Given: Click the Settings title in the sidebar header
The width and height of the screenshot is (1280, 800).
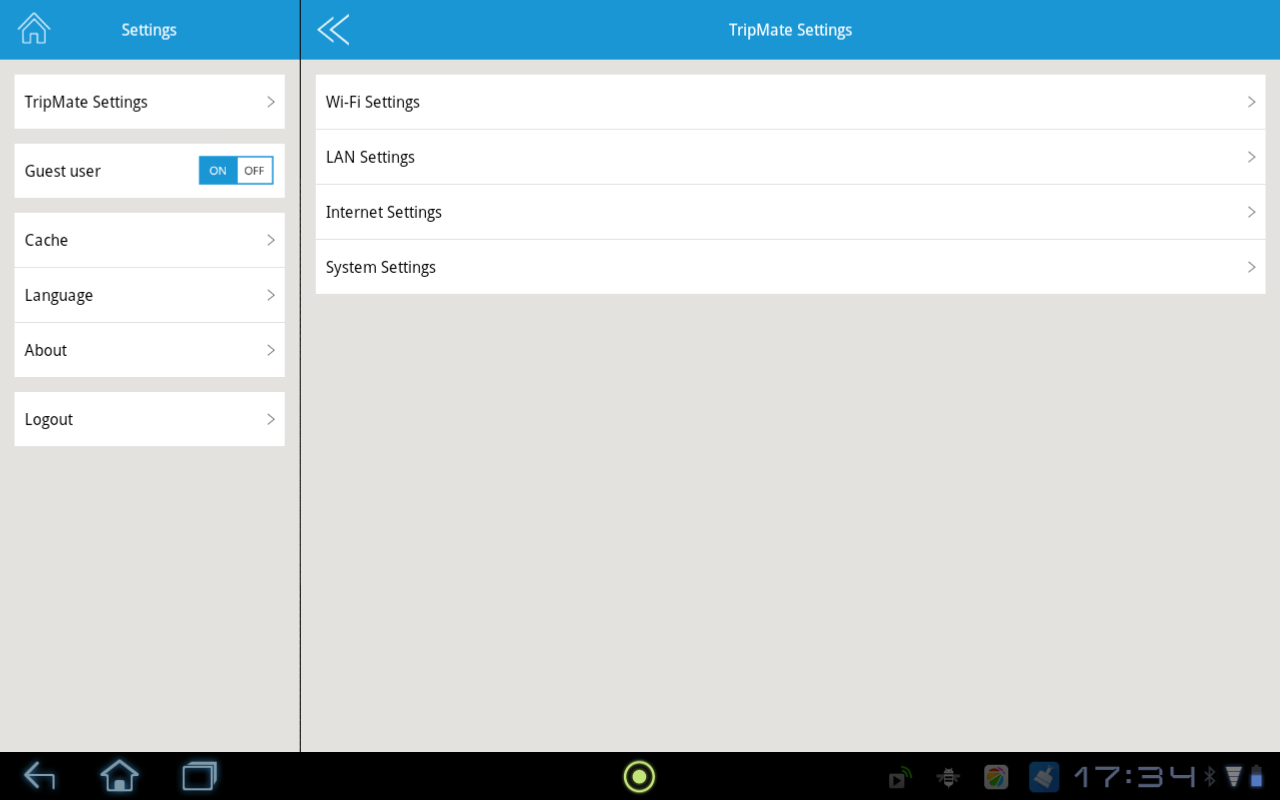Looking at the screenshot, I should click(149, 30).
